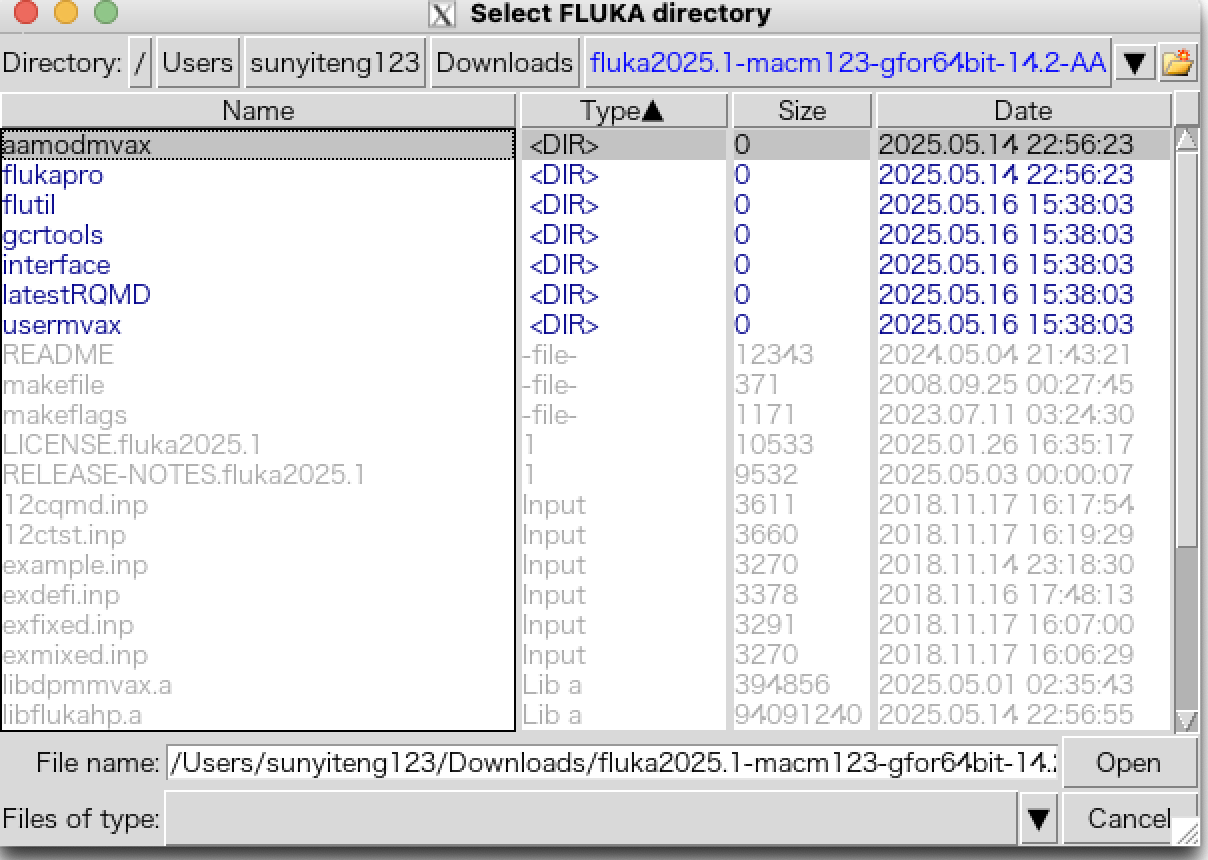This screenshot has height=860, width=1208.
Task: Click the scrollbar up arrow
Action: coord(1186,140)
